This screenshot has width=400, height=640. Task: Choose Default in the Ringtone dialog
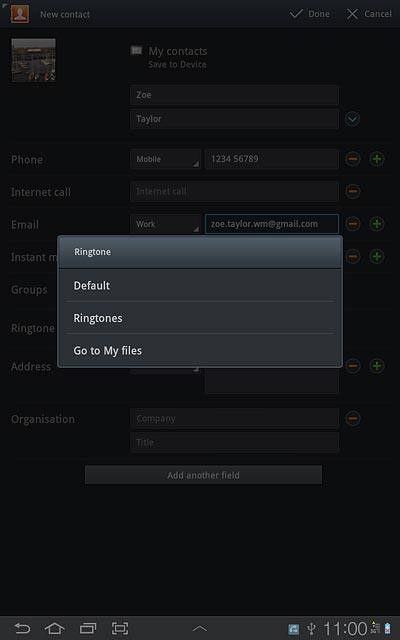200,285
